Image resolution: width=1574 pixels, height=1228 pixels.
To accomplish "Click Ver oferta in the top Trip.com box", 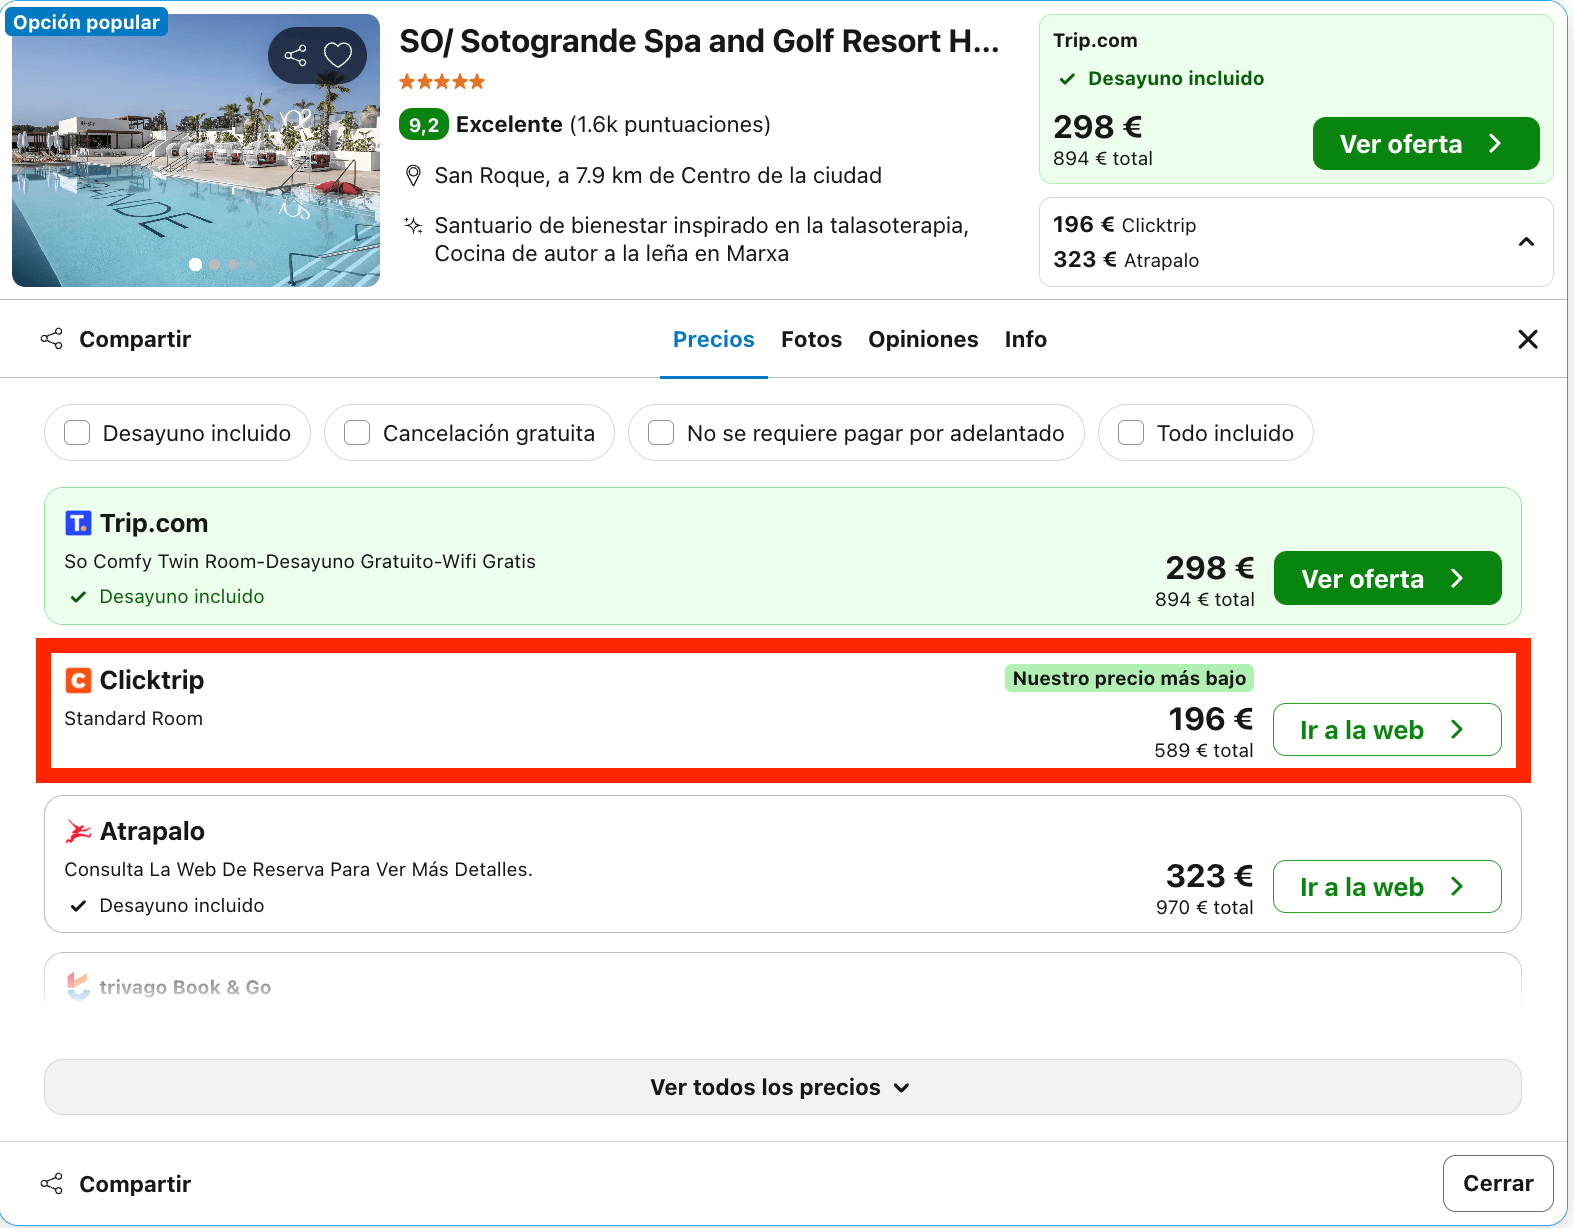I will click(x=1426, y=144).
